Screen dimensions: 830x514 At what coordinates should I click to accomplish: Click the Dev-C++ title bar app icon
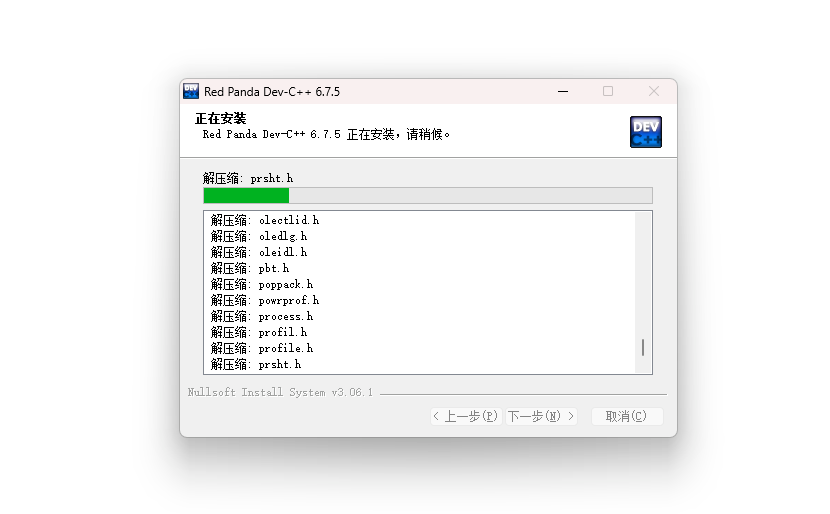(x=191, y=91)
